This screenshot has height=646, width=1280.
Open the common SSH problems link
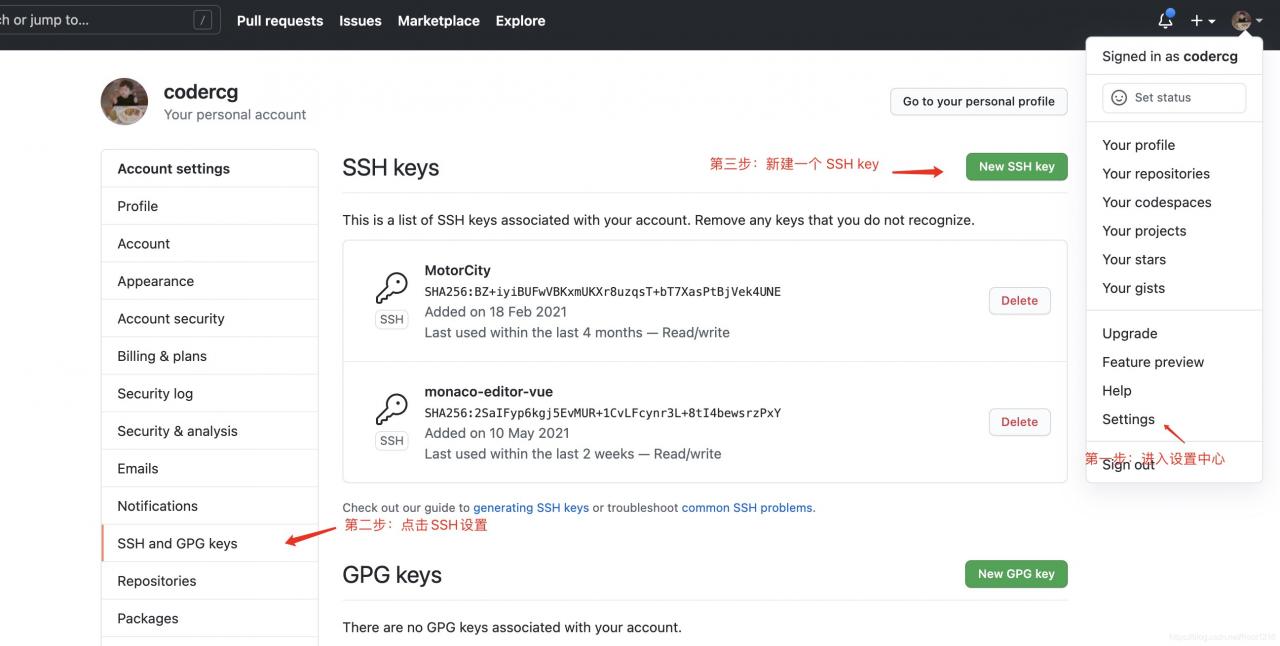point(747,508)
